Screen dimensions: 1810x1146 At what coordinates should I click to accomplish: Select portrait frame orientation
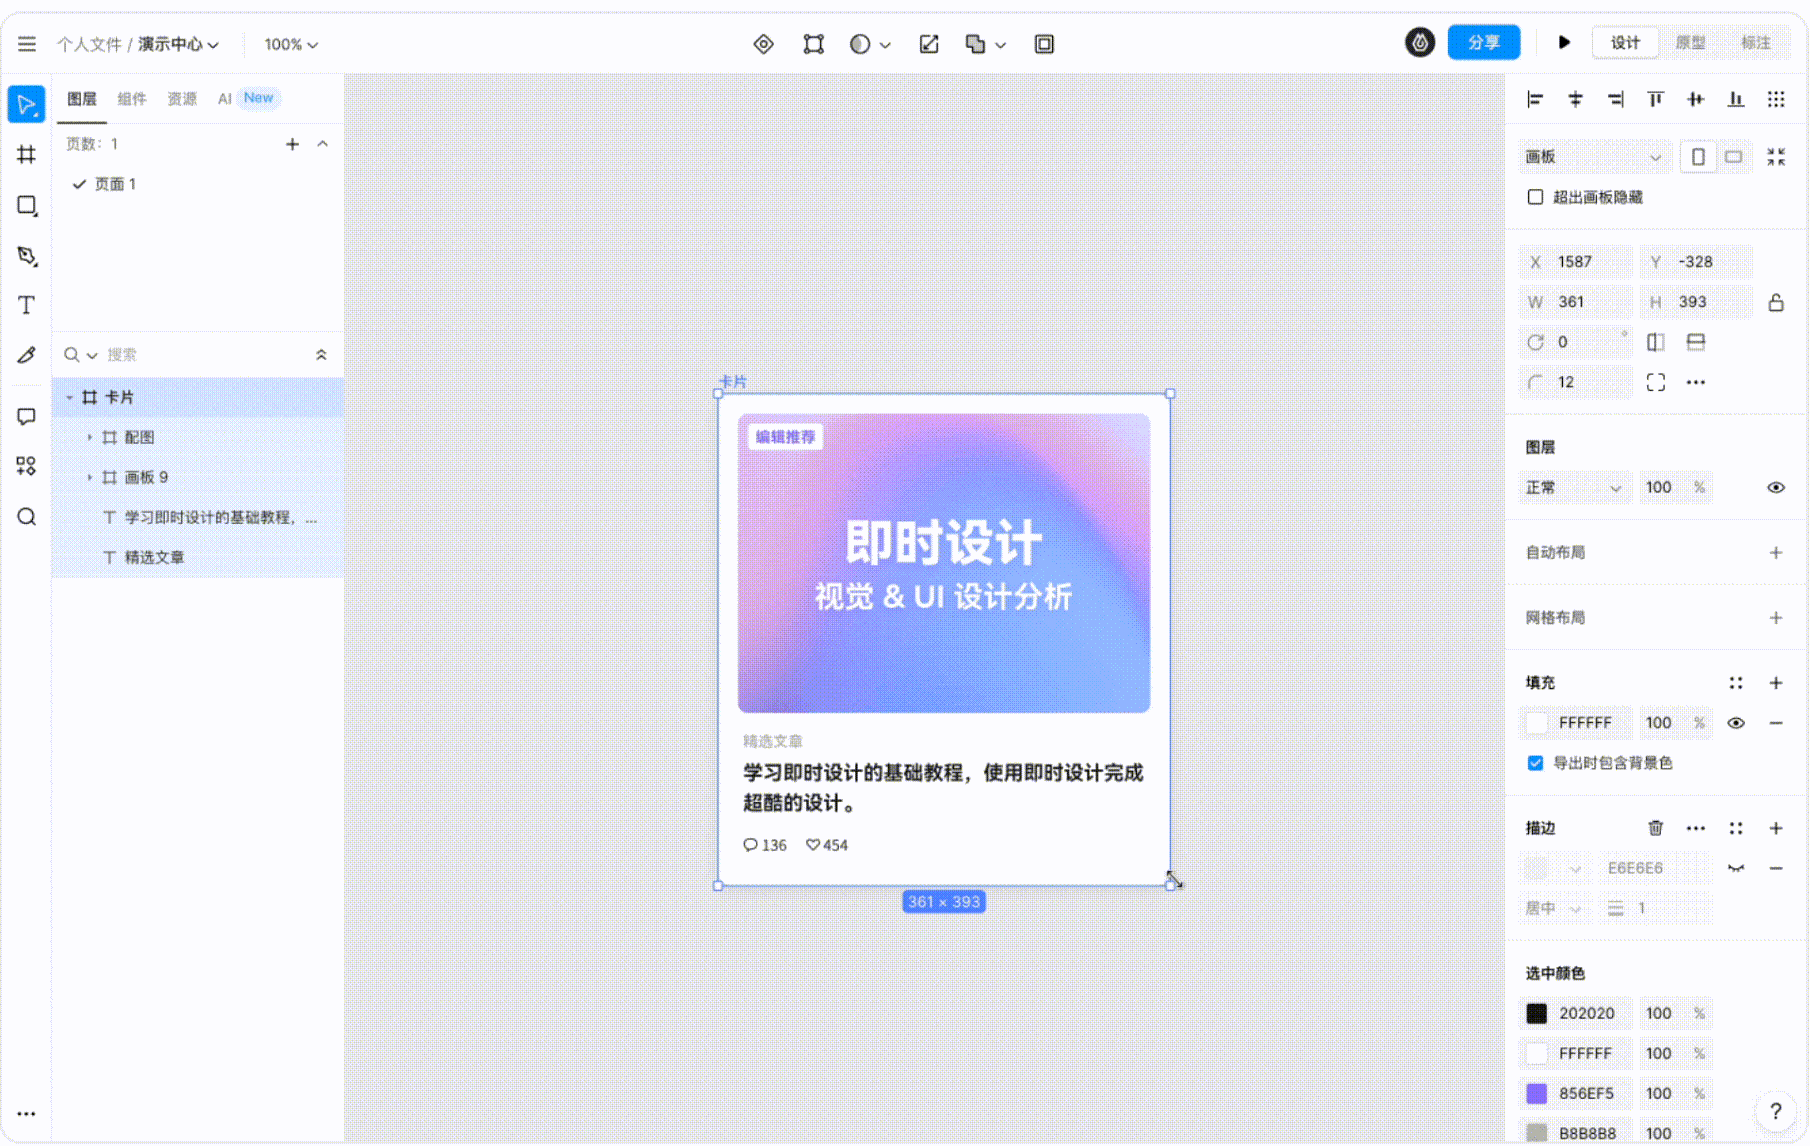[1698, 157]
